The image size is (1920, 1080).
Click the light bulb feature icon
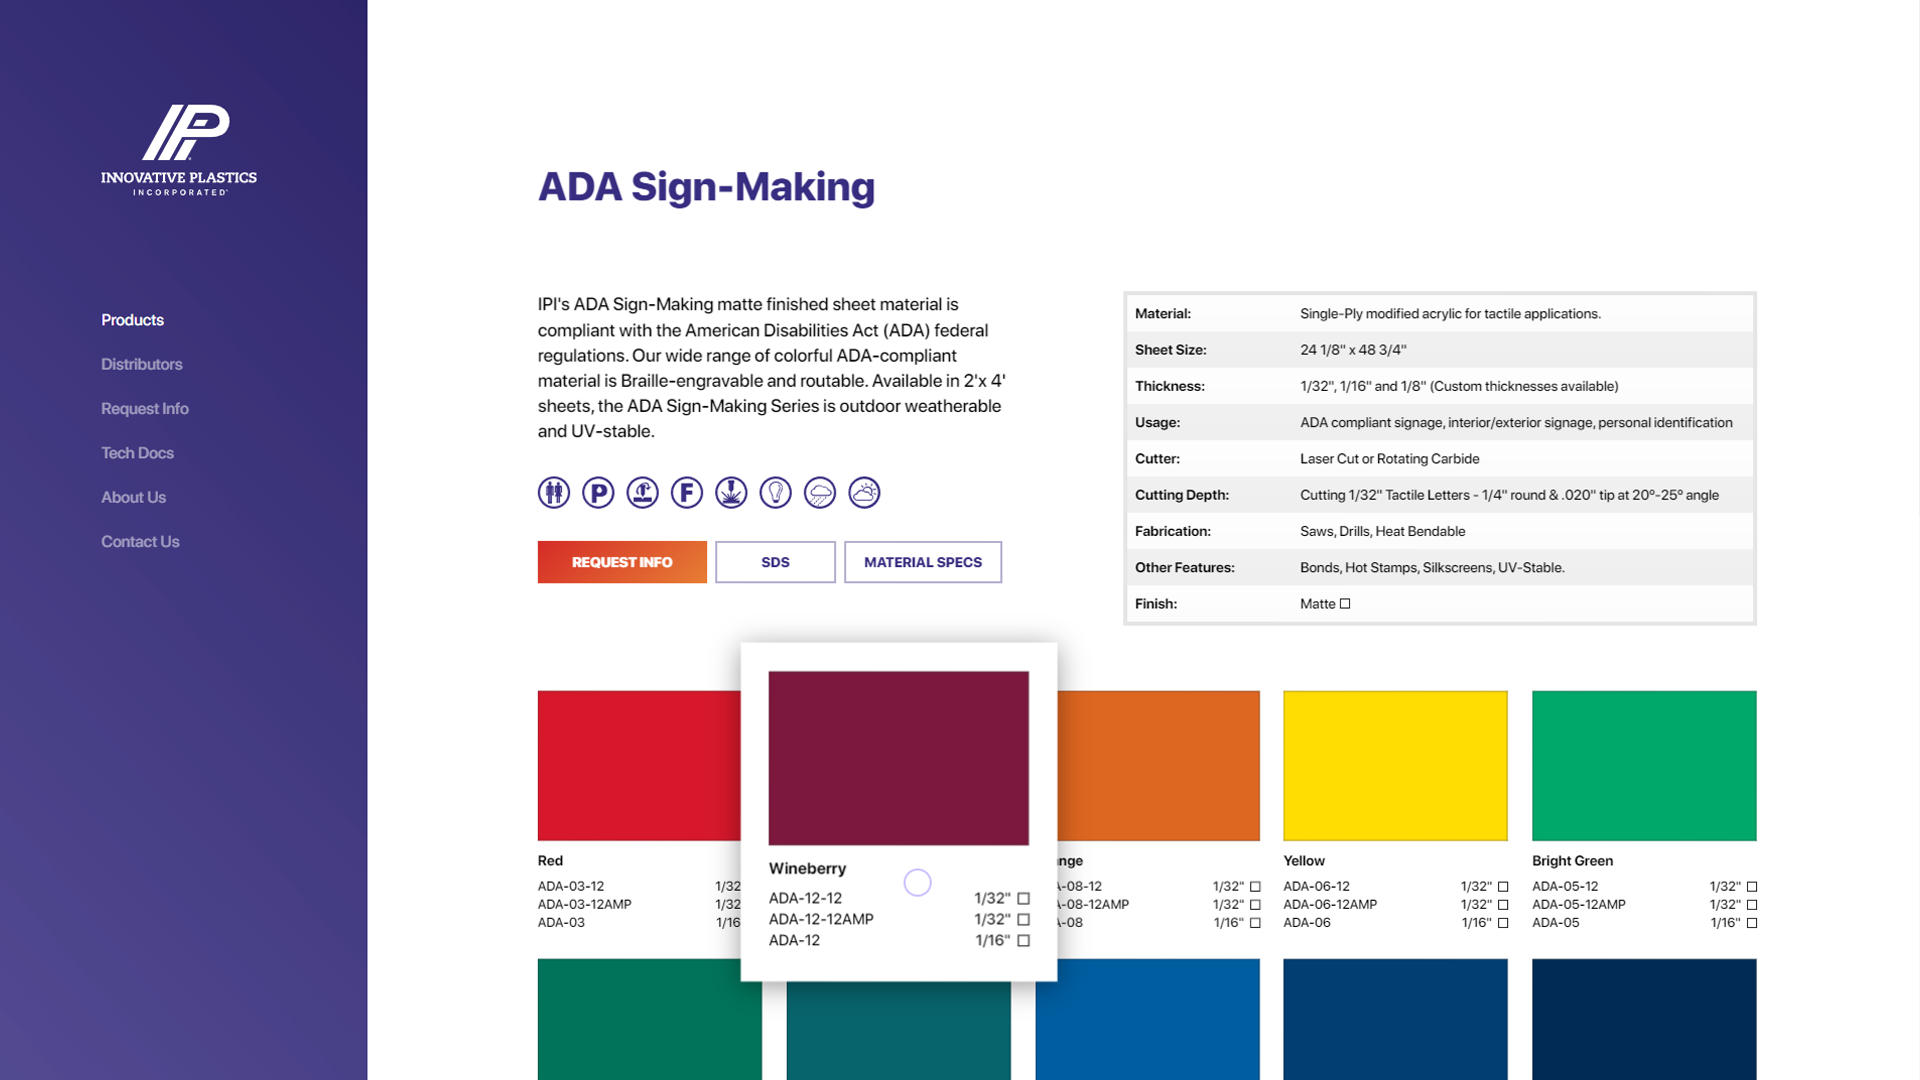coord(776,493)
